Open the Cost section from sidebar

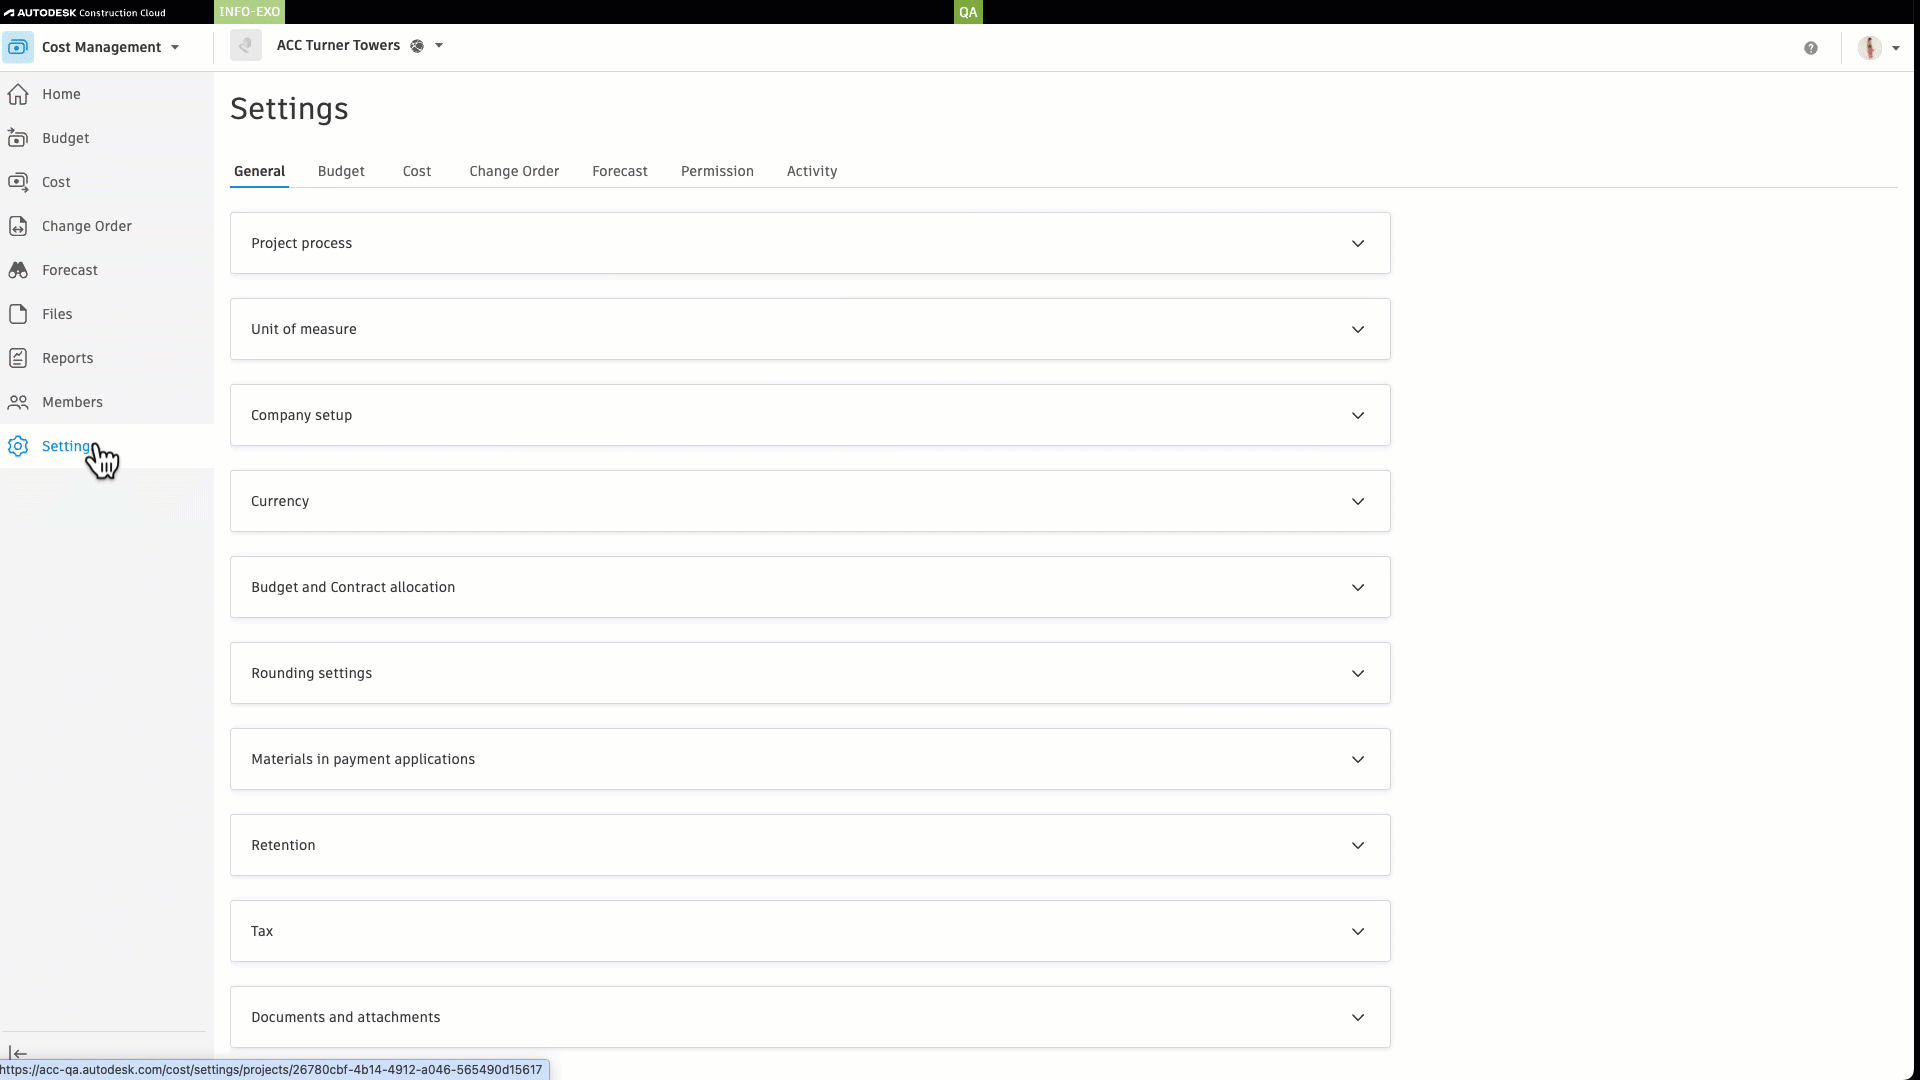click(x=55, y=182)
